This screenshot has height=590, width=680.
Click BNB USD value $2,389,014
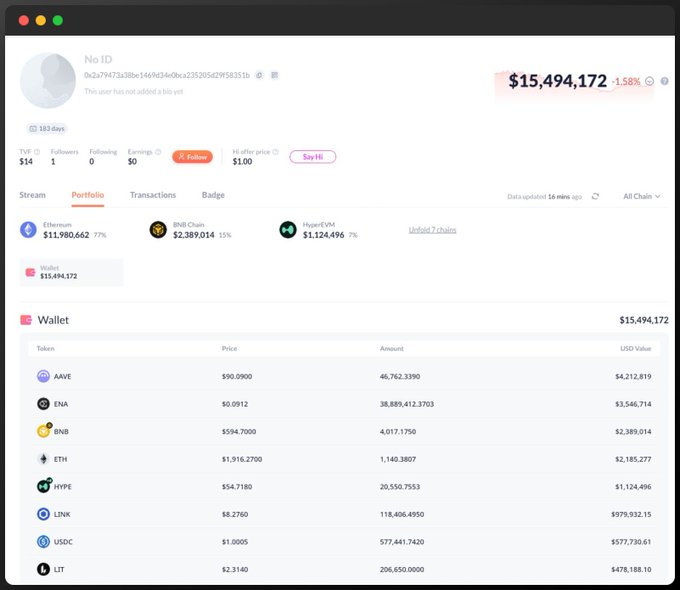(633, 432)
